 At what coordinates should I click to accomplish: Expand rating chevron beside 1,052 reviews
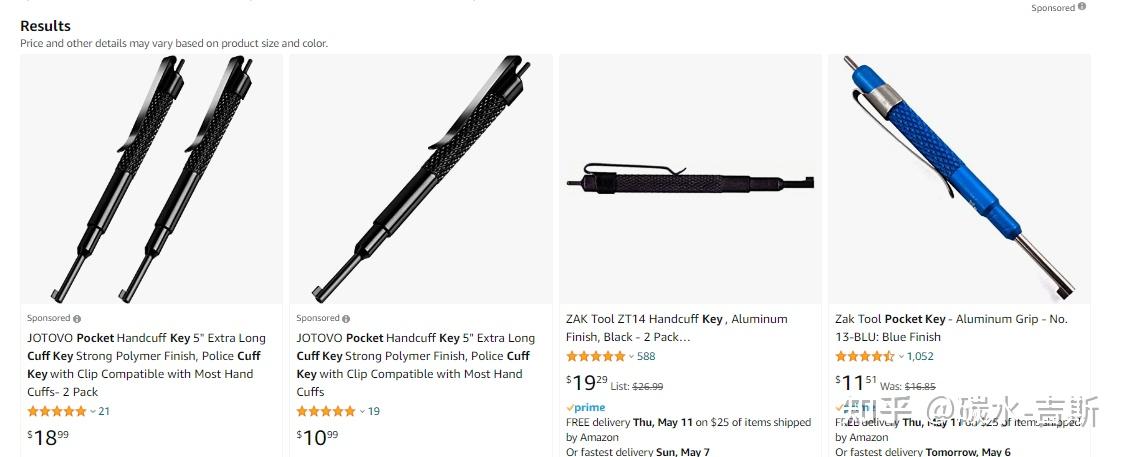point(900,357)
